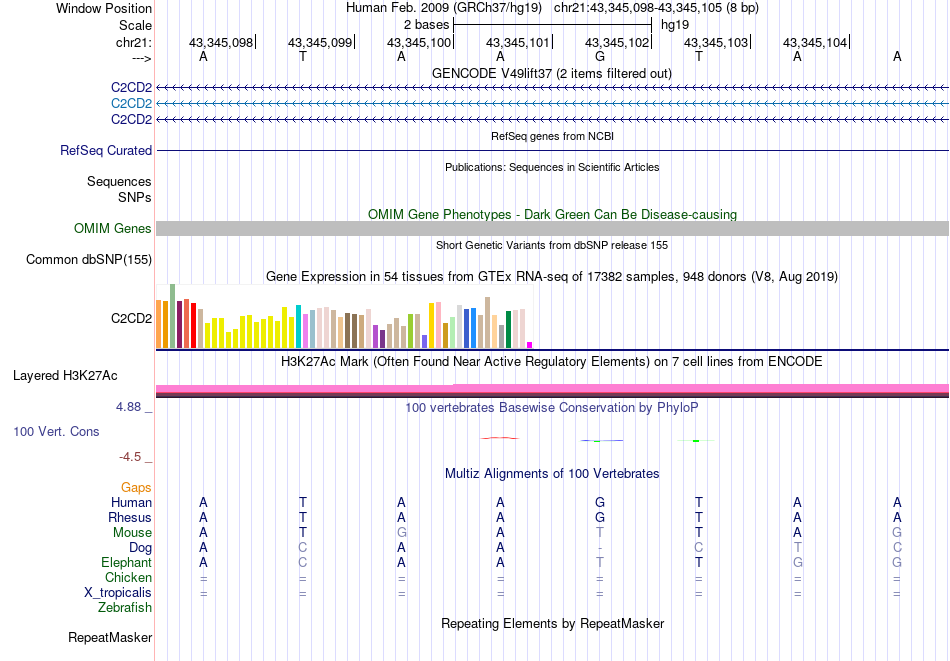Viewport: 950px width, 661px height.
Task: Open the Repeating Elements by RepeatMasker title
Action: point(552,624)
